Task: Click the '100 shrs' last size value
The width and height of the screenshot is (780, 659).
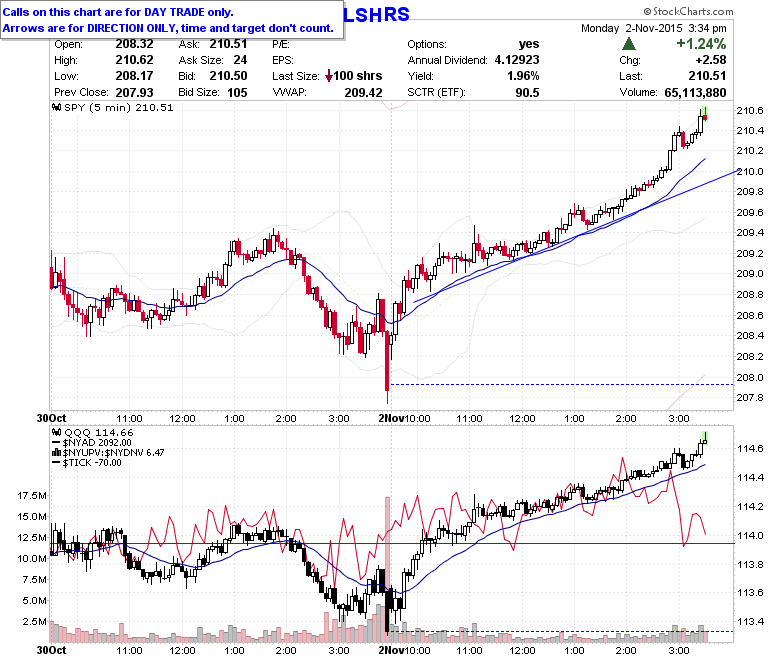Action: point(358,76)
